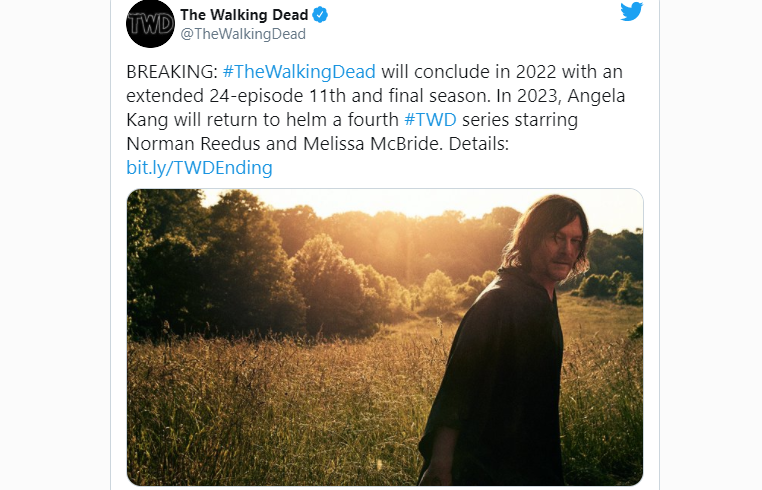This screenshot has height=490, width=762.
Task: Click the word BREAKING in the tweet
Action: pyautogui.click(x=172, y=71)
